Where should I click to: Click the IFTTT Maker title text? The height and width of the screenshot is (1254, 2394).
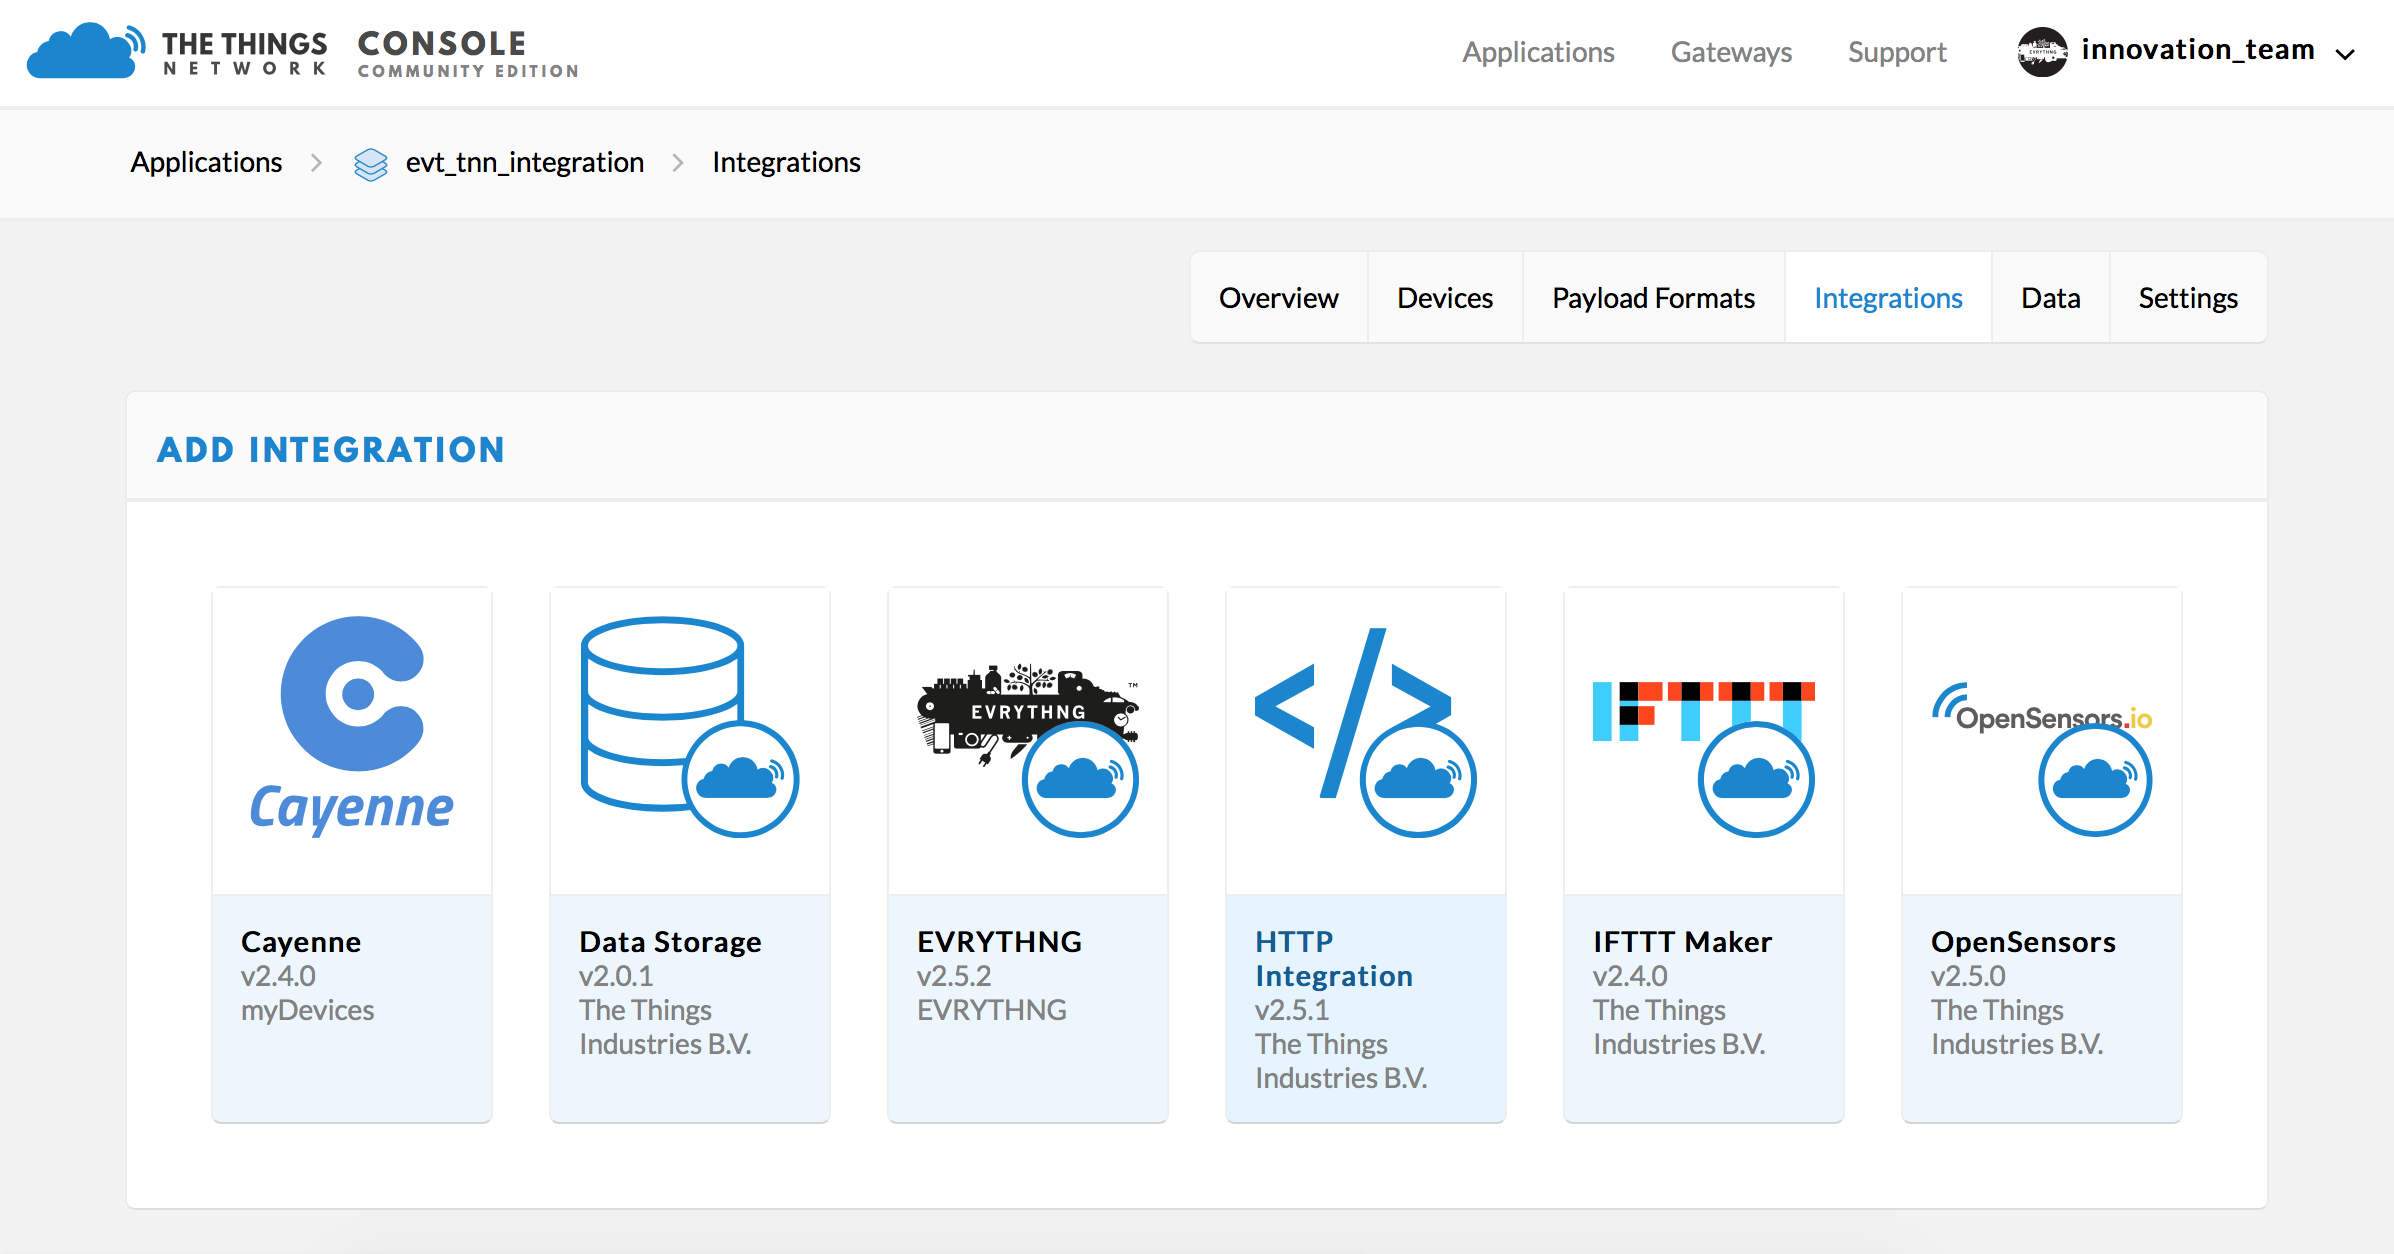click(x=1682, y=942)
